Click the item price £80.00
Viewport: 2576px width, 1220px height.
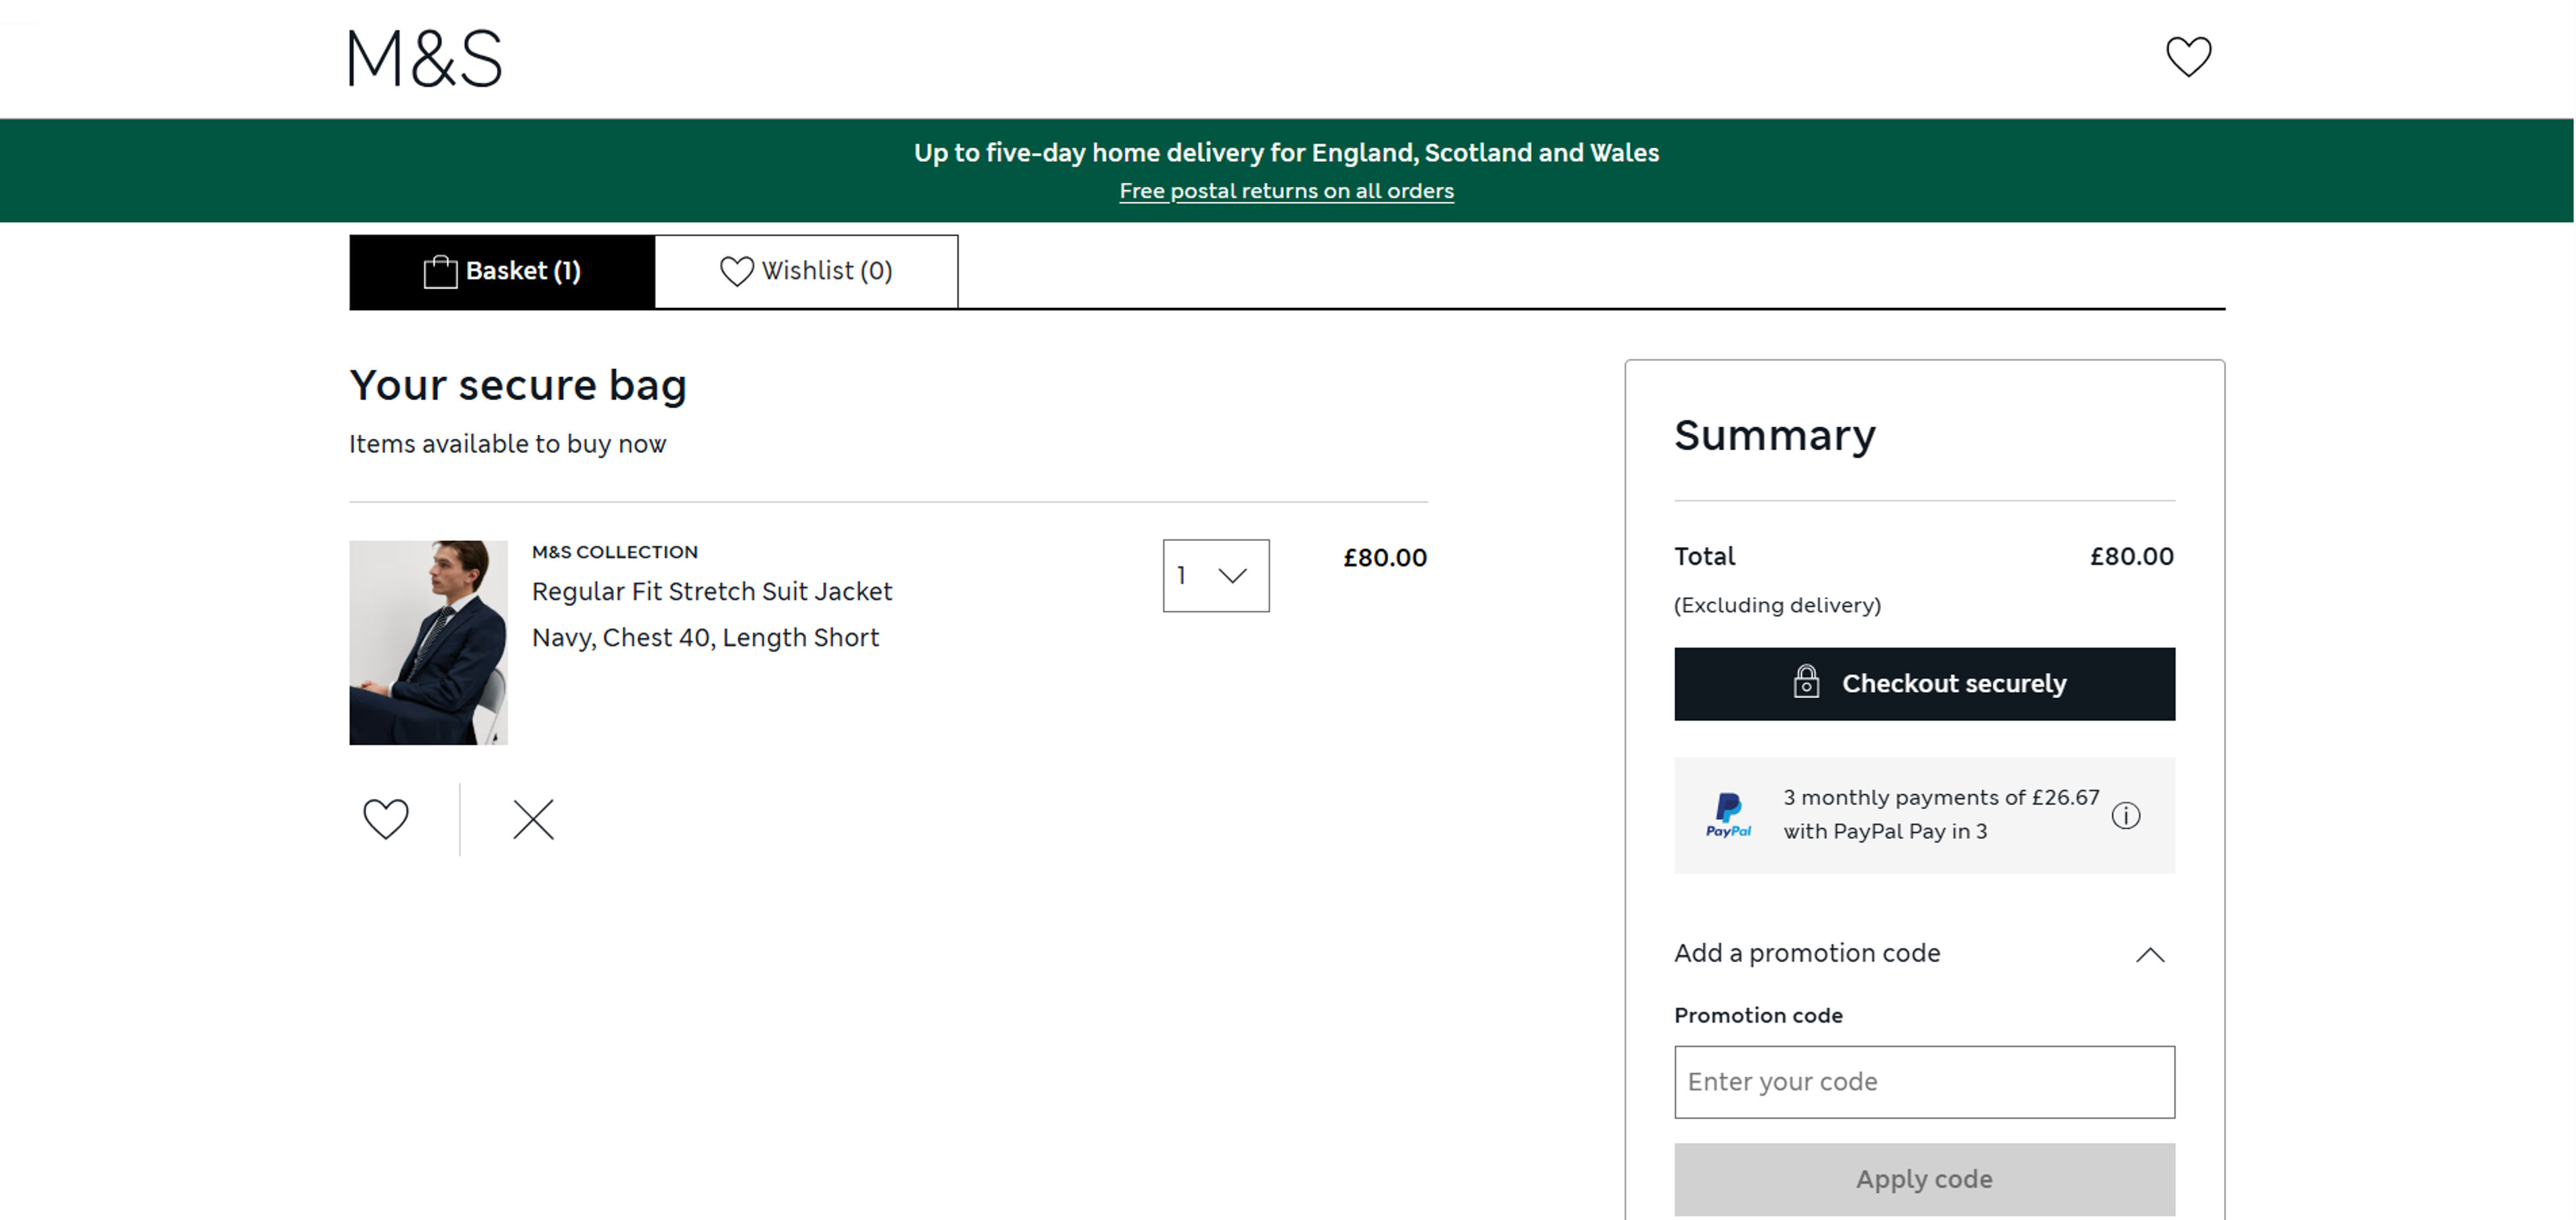1385,558
